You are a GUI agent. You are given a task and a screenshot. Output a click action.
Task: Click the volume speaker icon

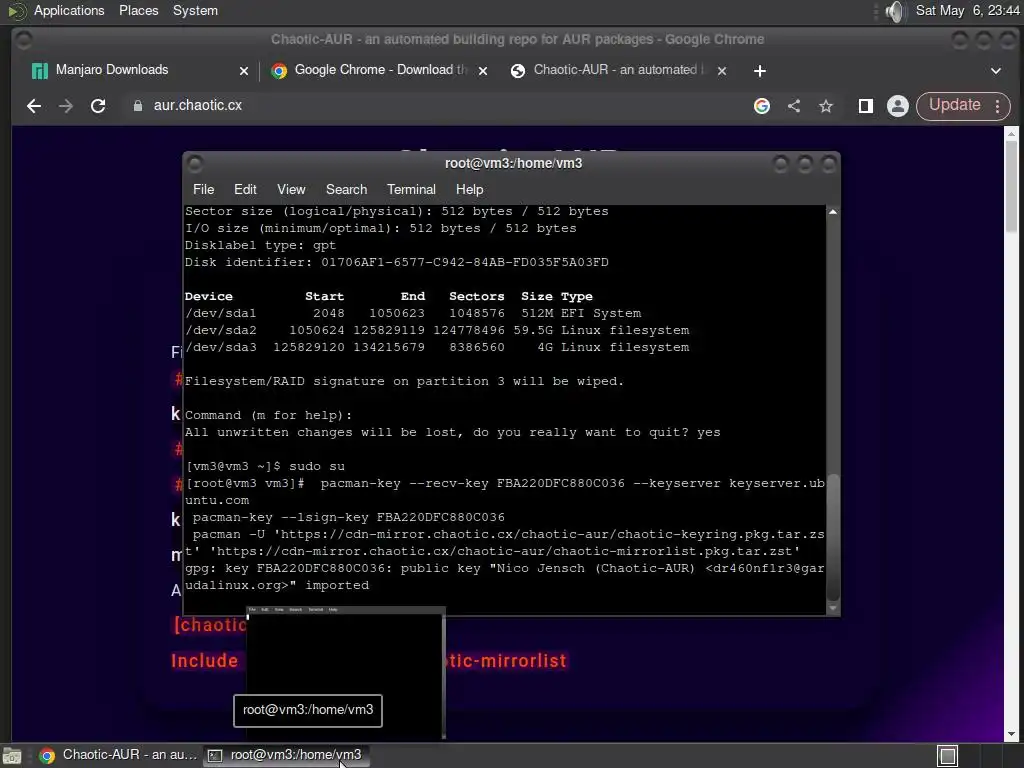pyautogui.click(x=896, y=11)
